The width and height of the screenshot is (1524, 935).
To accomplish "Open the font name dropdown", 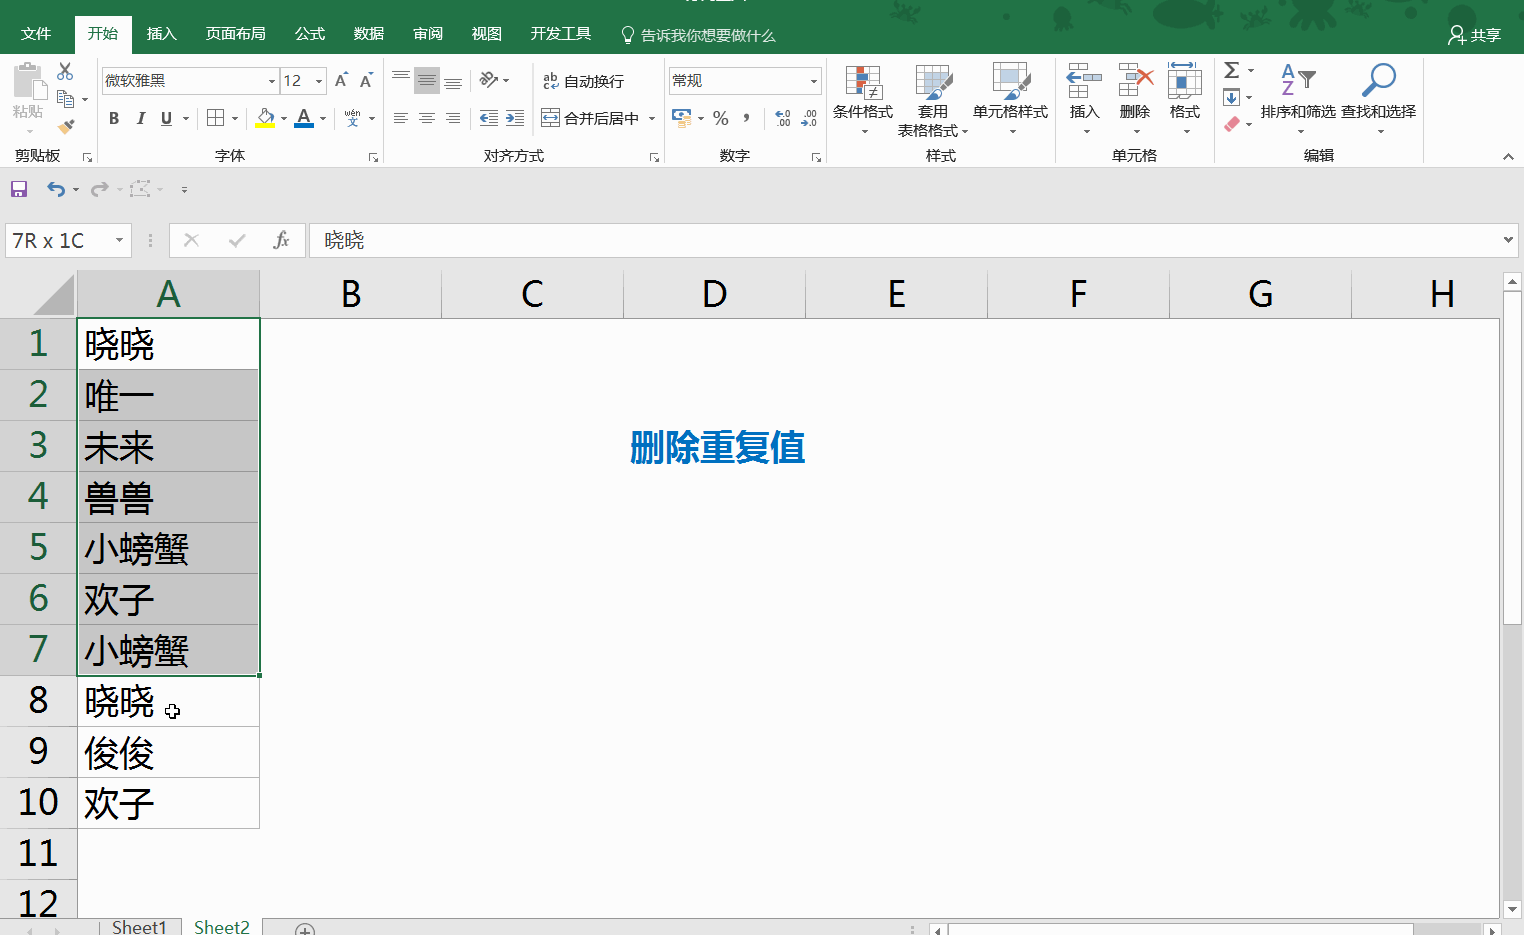I will click(270, 80).
